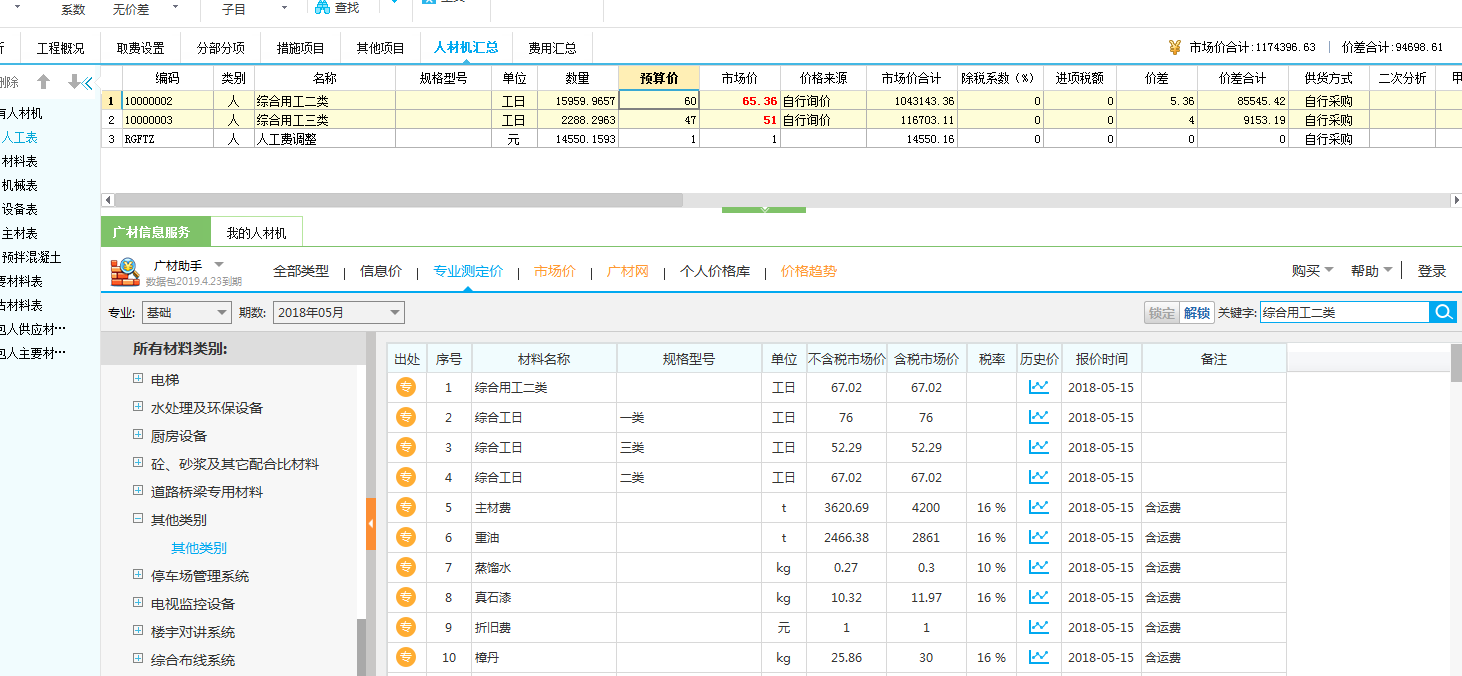Select the 其他类别 child tree item

pyautogui.click(x=199, y=547)
